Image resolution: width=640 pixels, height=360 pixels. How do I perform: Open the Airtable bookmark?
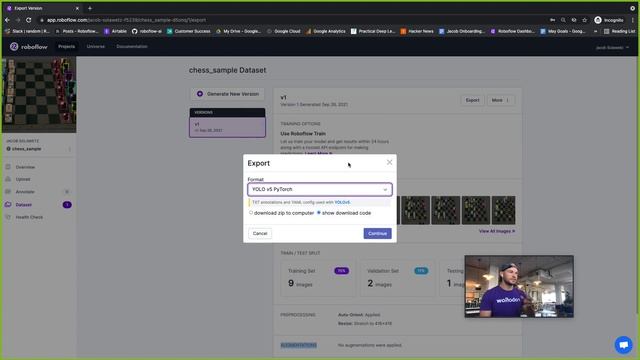point(116,31)
